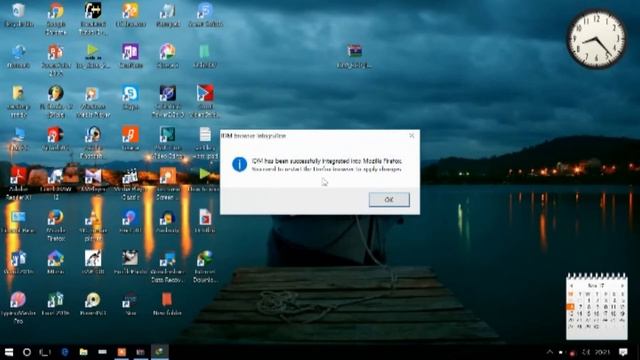Open the UC Browser desktop shortcut
Screen dimensions: 640x360
tap(130, 15)
